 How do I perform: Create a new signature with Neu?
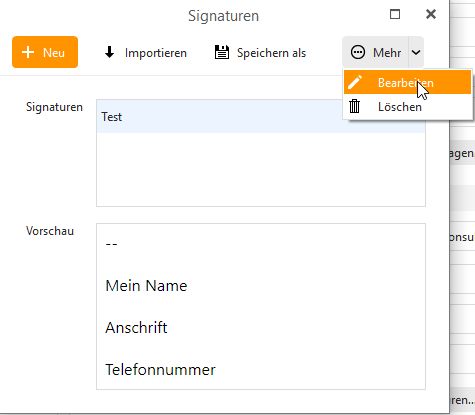click(x=45, y=52)
